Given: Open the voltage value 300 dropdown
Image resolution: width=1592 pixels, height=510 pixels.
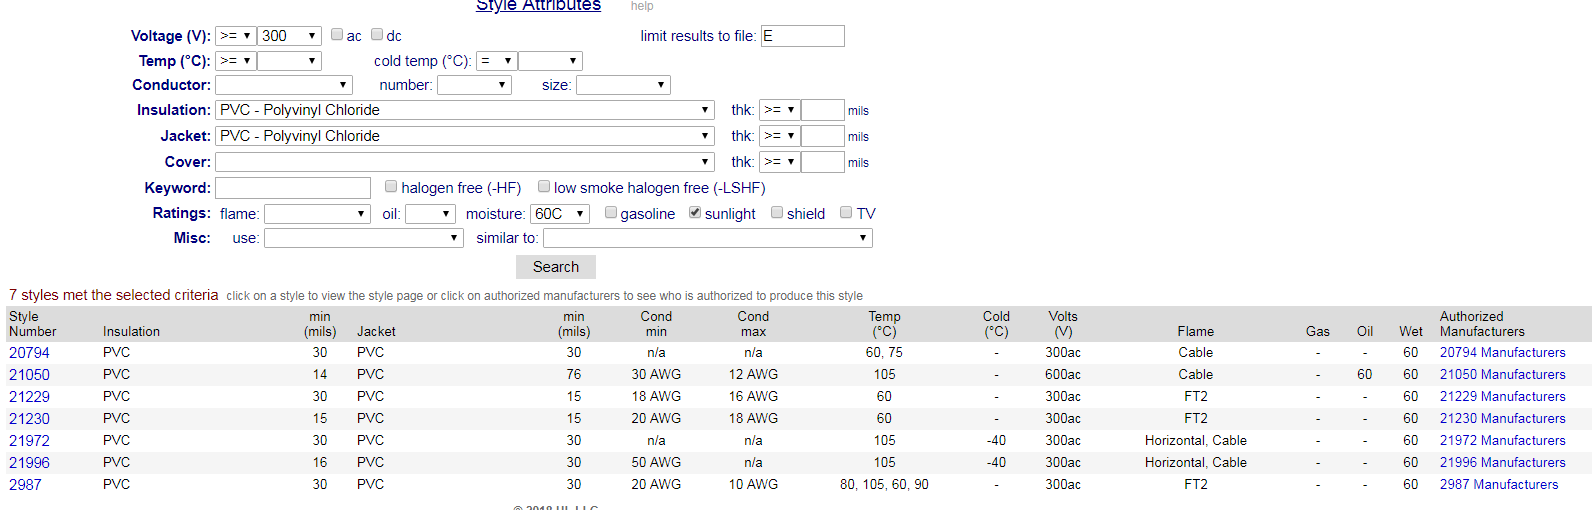Looking at the screenshot, I should pyautogui.click(x=289, y=36).
